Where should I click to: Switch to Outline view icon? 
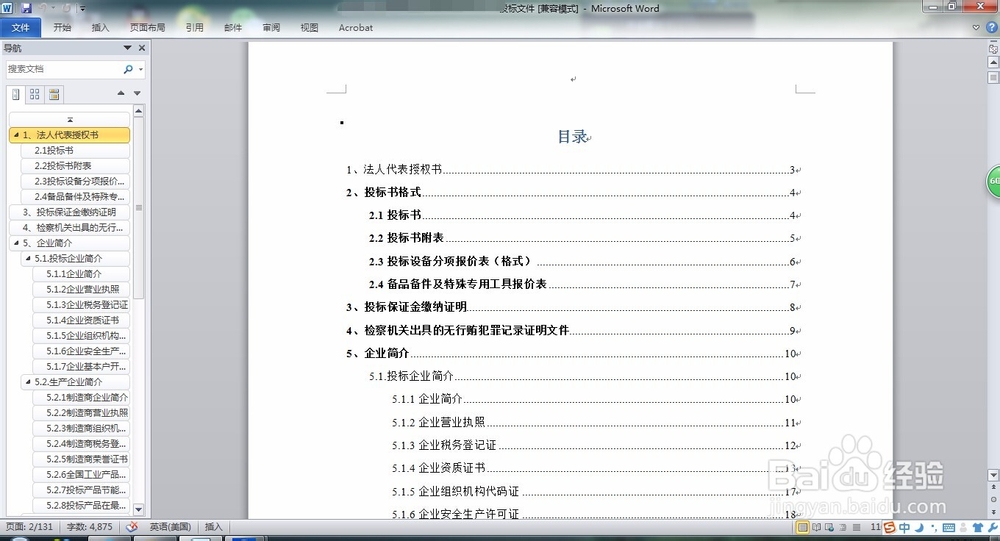tap(842, 528)
